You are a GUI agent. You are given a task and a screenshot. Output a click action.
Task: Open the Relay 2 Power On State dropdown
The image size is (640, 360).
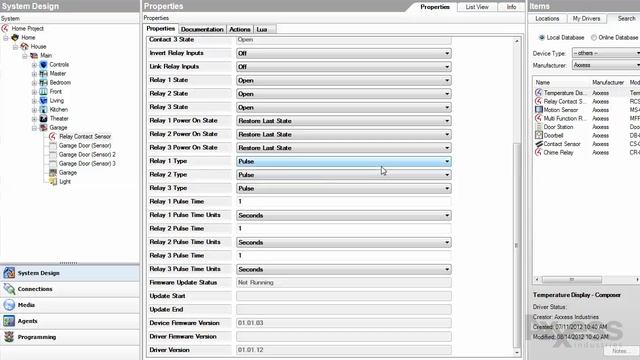click(344, 134)
